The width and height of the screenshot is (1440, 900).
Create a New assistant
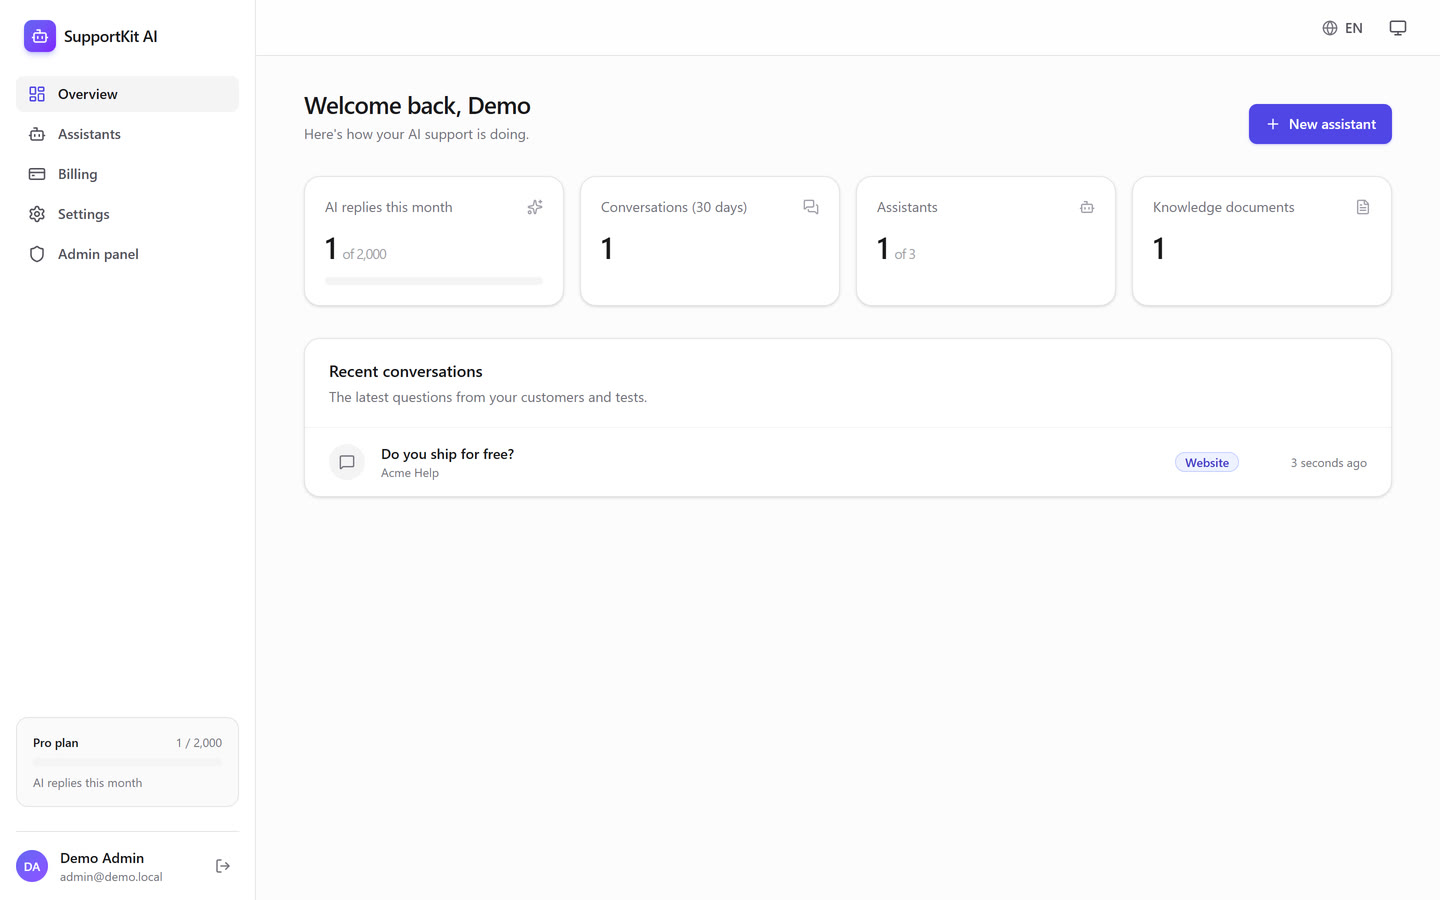click(1320, 124)
